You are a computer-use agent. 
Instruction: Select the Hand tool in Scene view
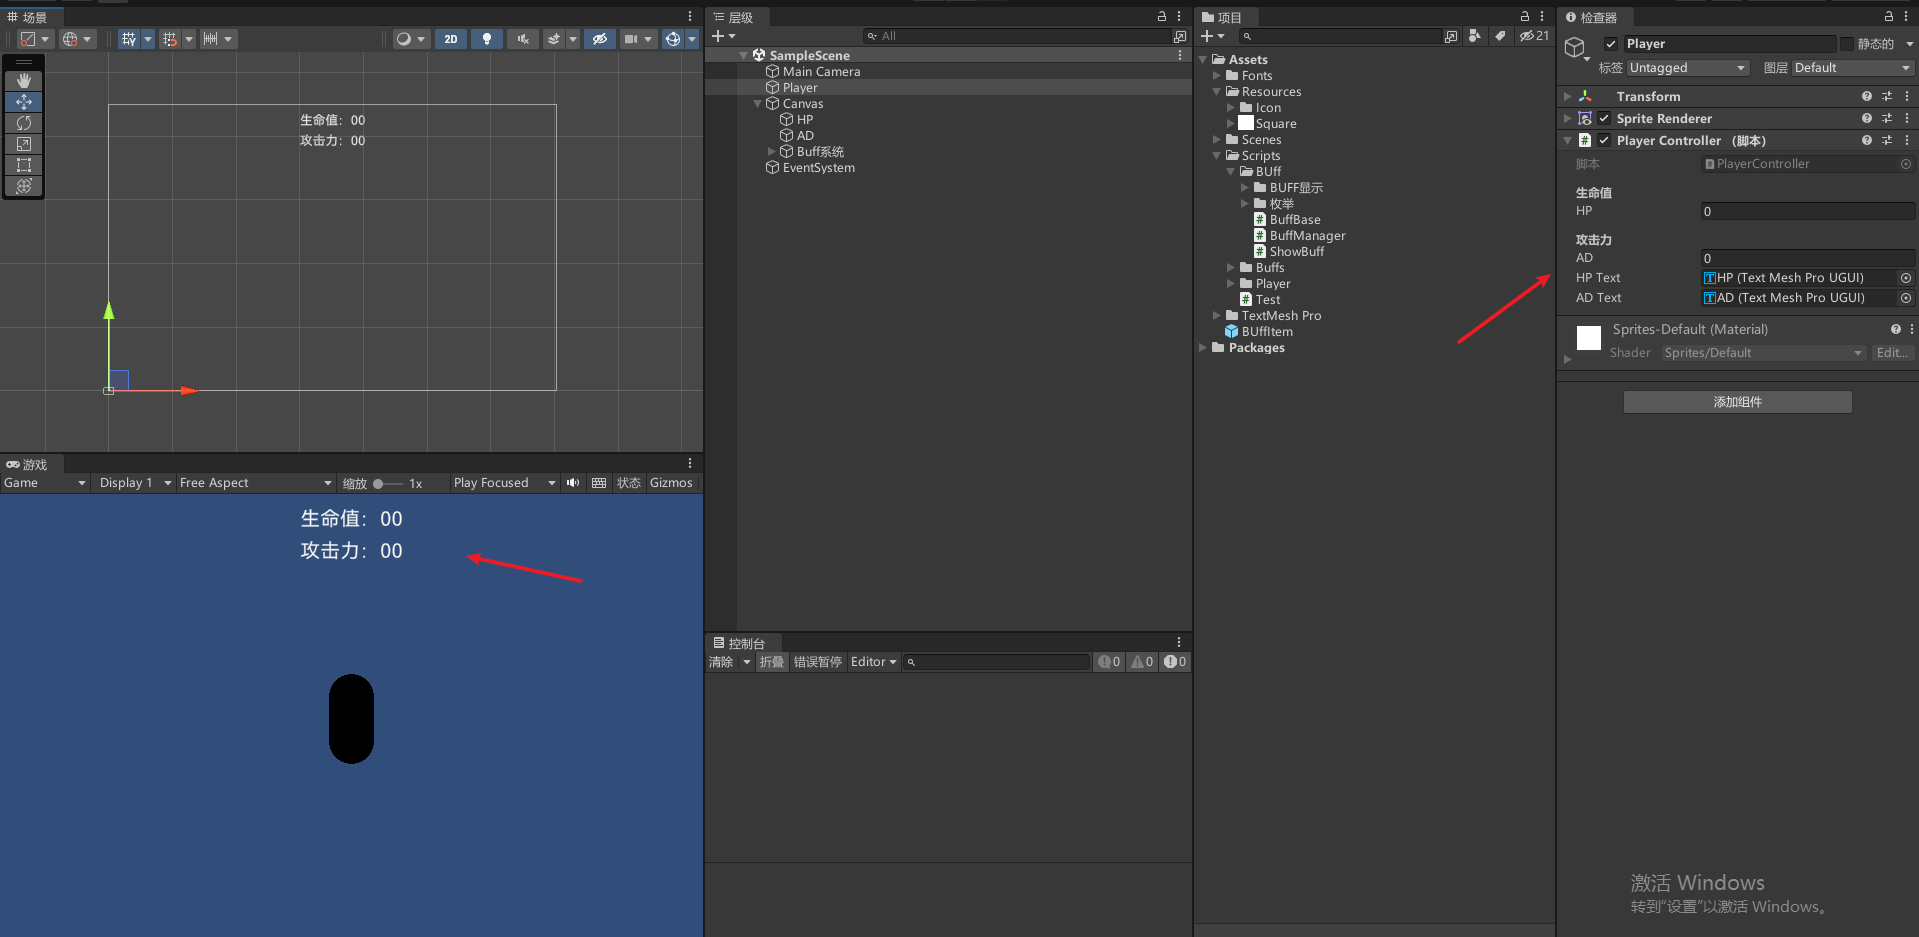pos(24,81)
